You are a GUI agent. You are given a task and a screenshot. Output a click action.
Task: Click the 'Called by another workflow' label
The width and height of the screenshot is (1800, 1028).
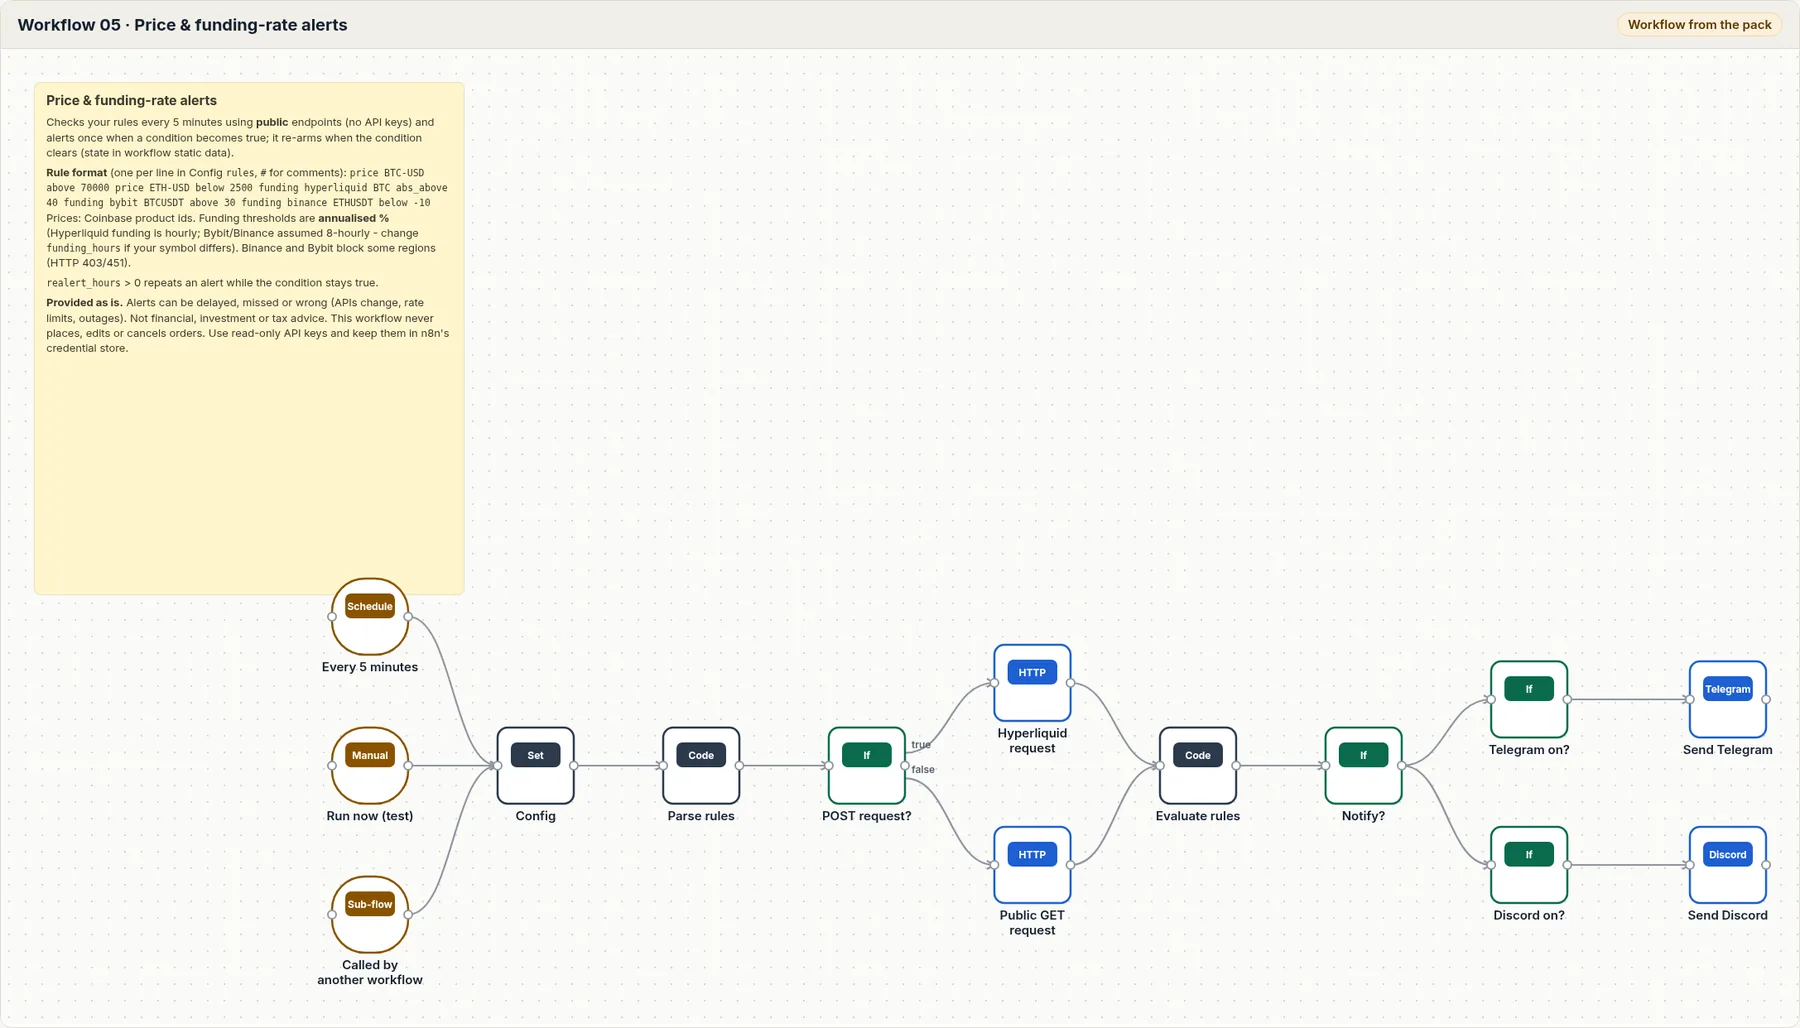point(370,972)
